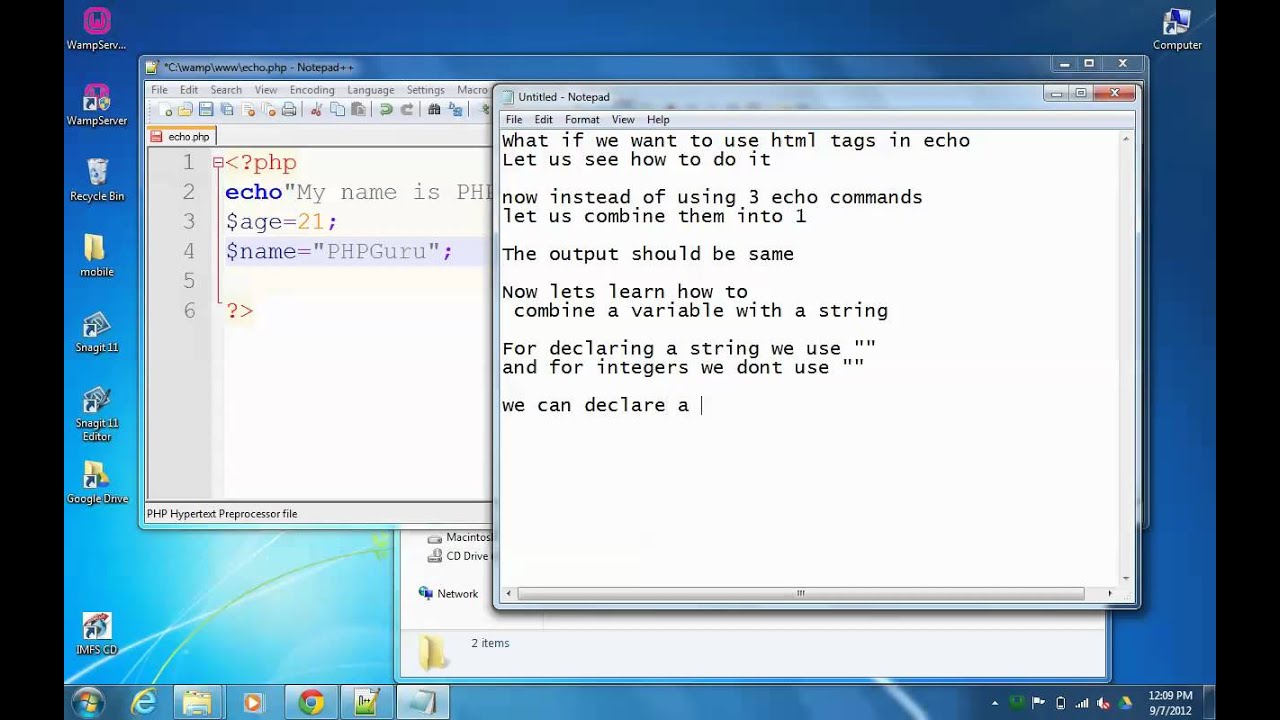Open Internet Explorer from the taskbar
1280x720 pixels.
coord(144,703)
